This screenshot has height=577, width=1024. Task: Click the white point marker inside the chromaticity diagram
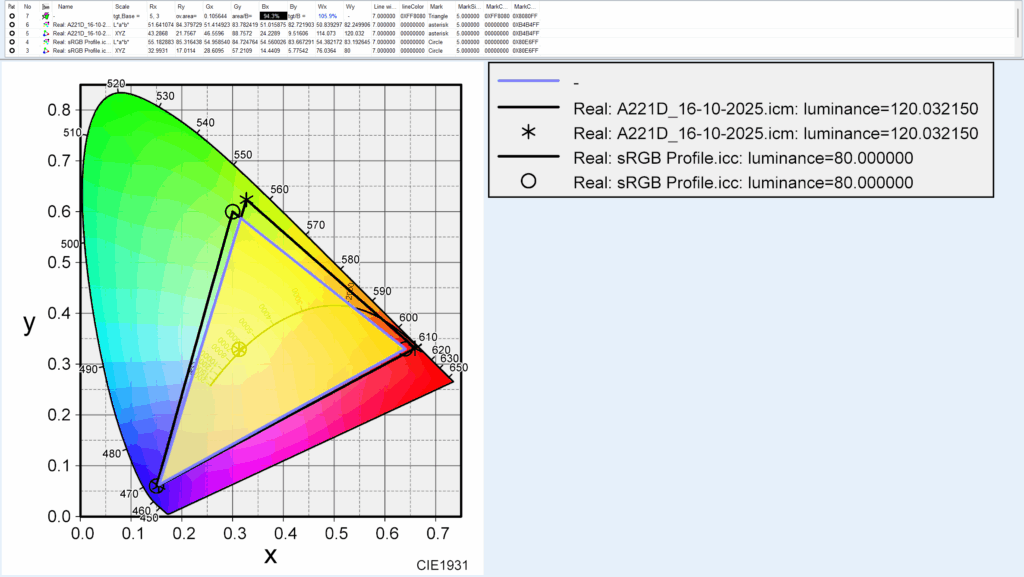click(x=239, y=349)
